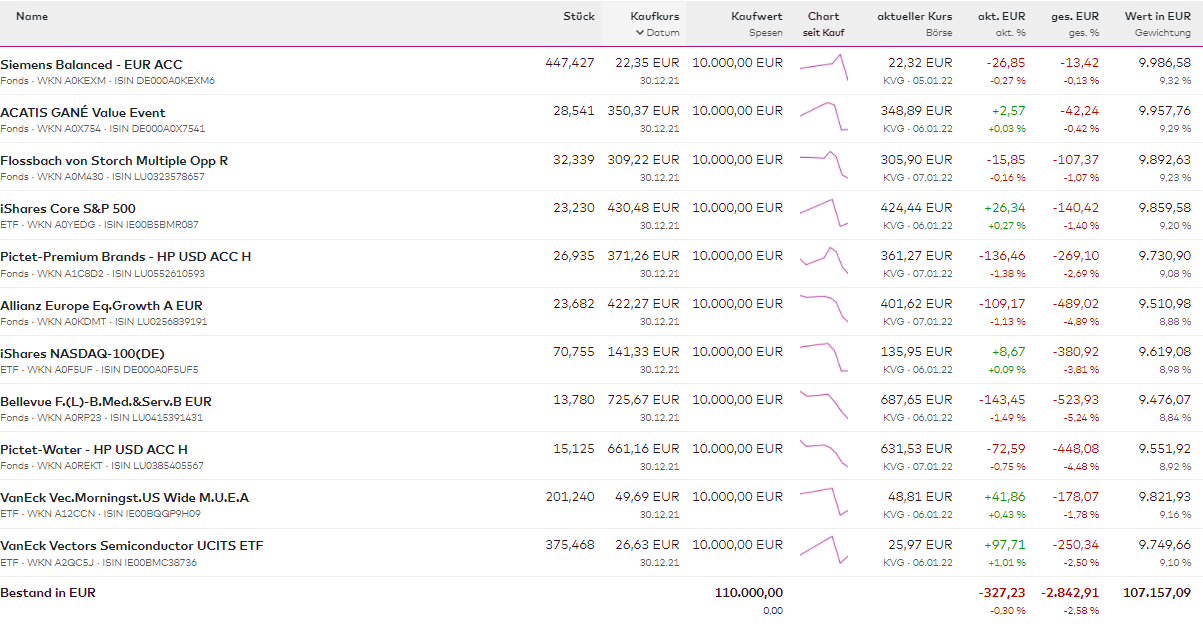The image size is (1203, 624).
Task: Click the ges. EUR column header
Action: click(x=1075, y=16)
